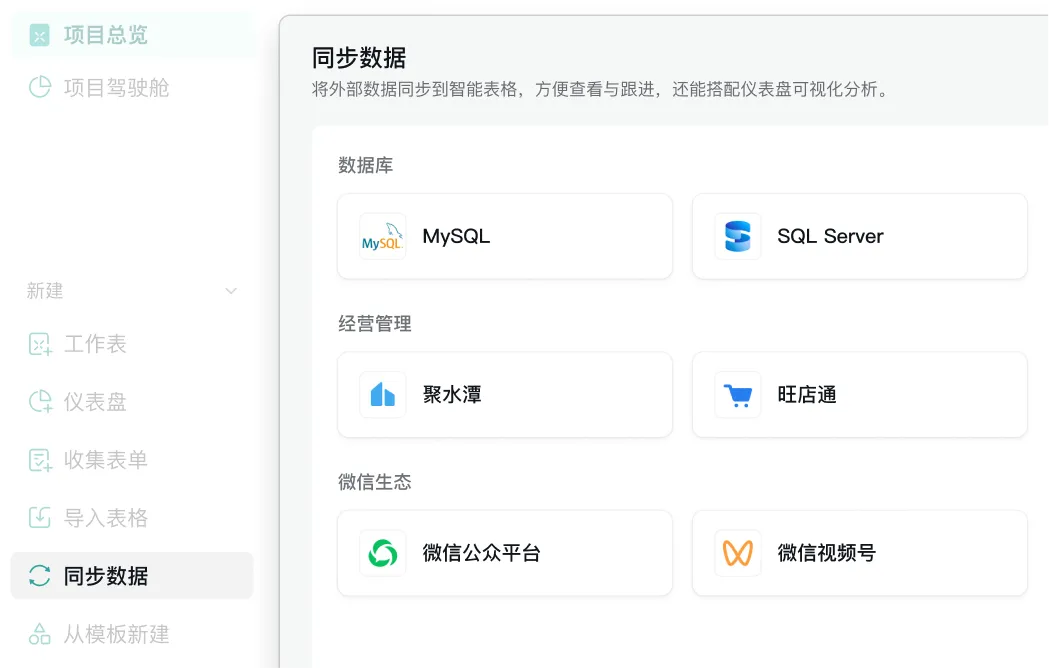Select the MySQL data source card
This screenshot has height=668, width=1049.
504,237
